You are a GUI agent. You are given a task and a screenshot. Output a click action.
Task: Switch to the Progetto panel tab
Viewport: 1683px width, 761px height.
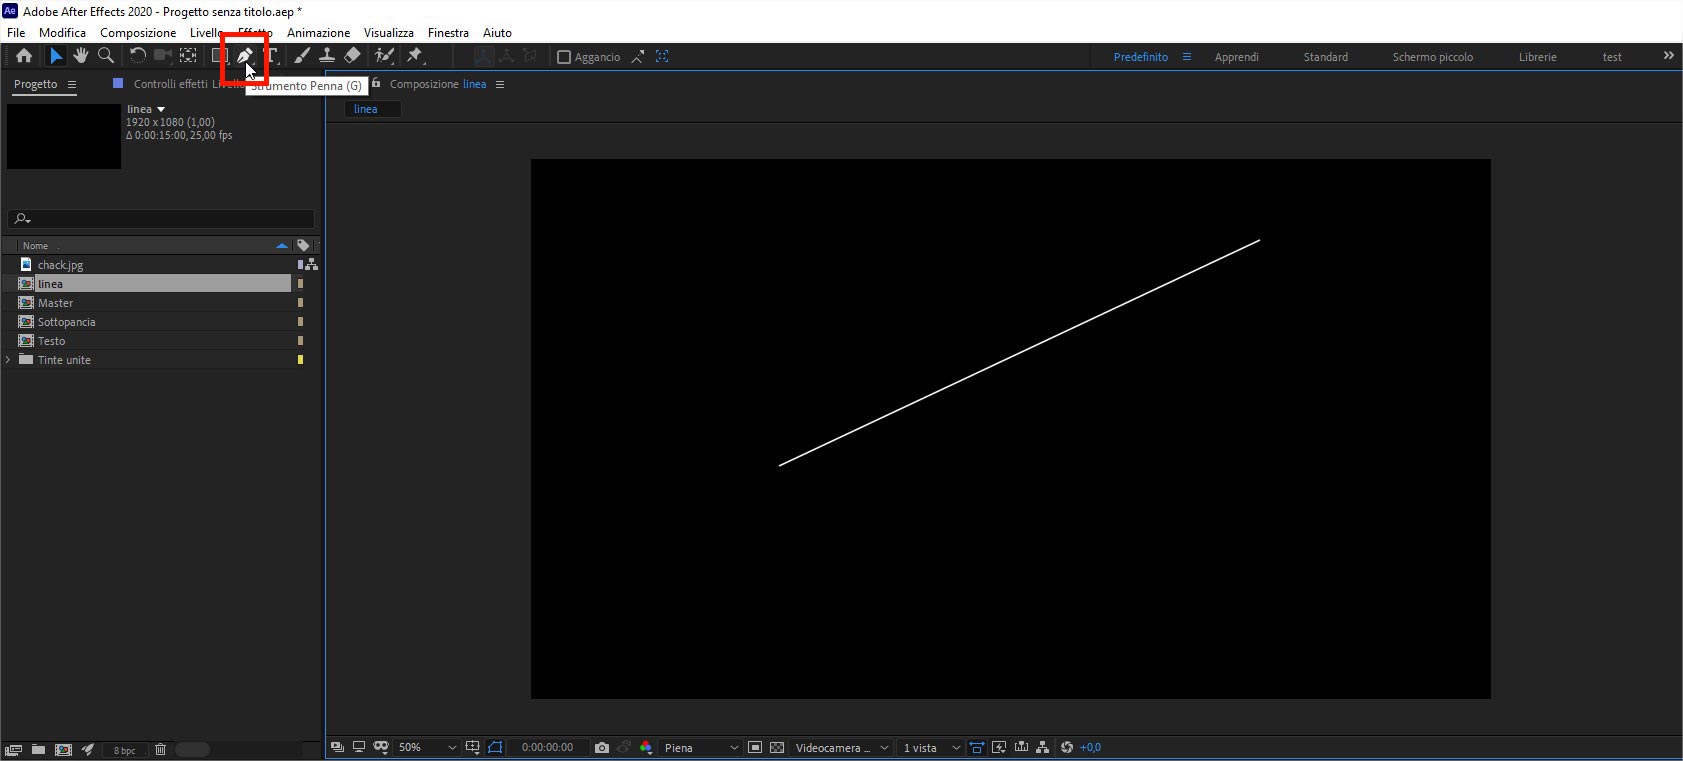point(35,84)
